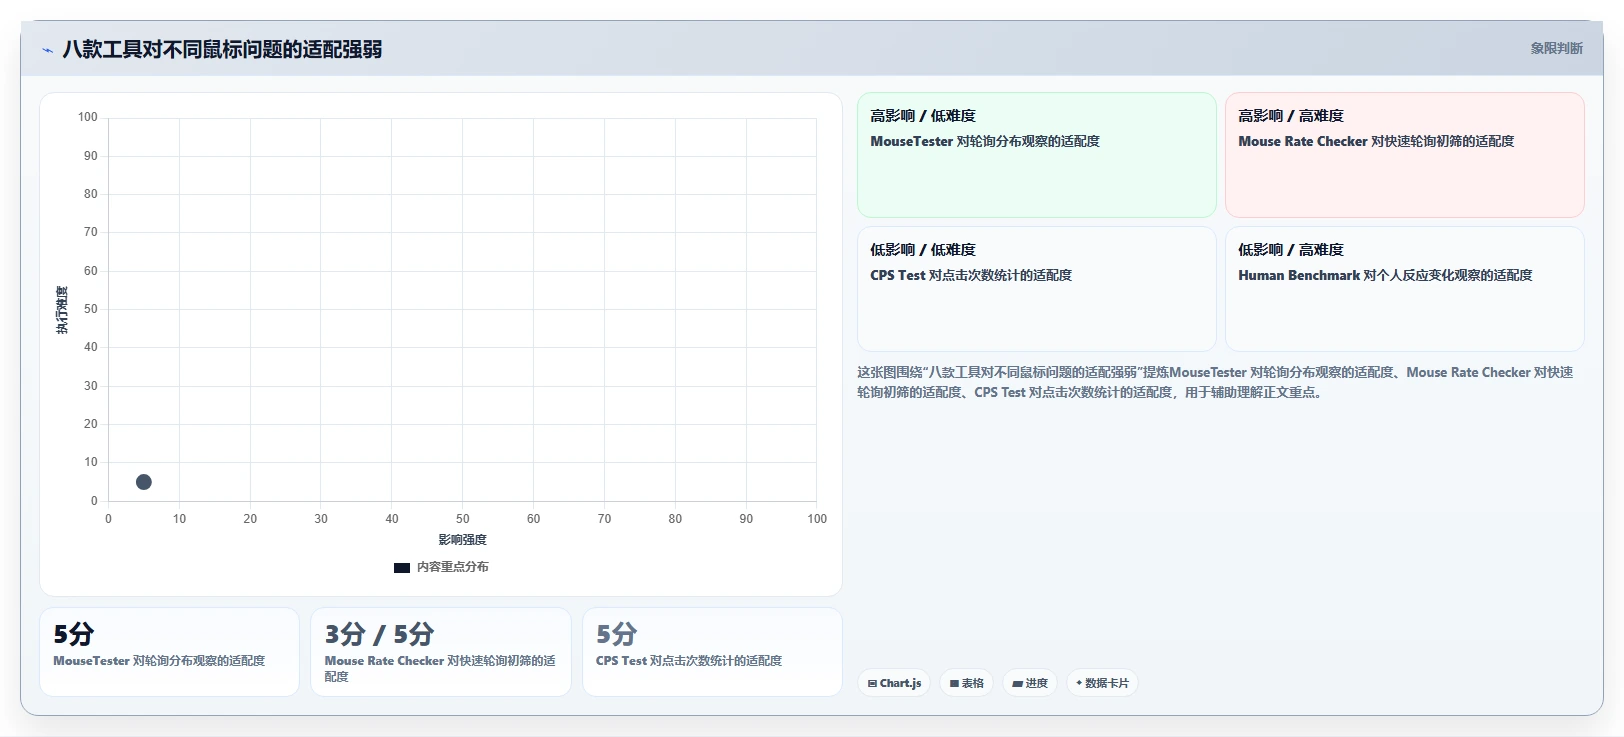The image size is (1624, 737).
Task: Click the 数据卡片 tag chip
Action: [1102, 683]
